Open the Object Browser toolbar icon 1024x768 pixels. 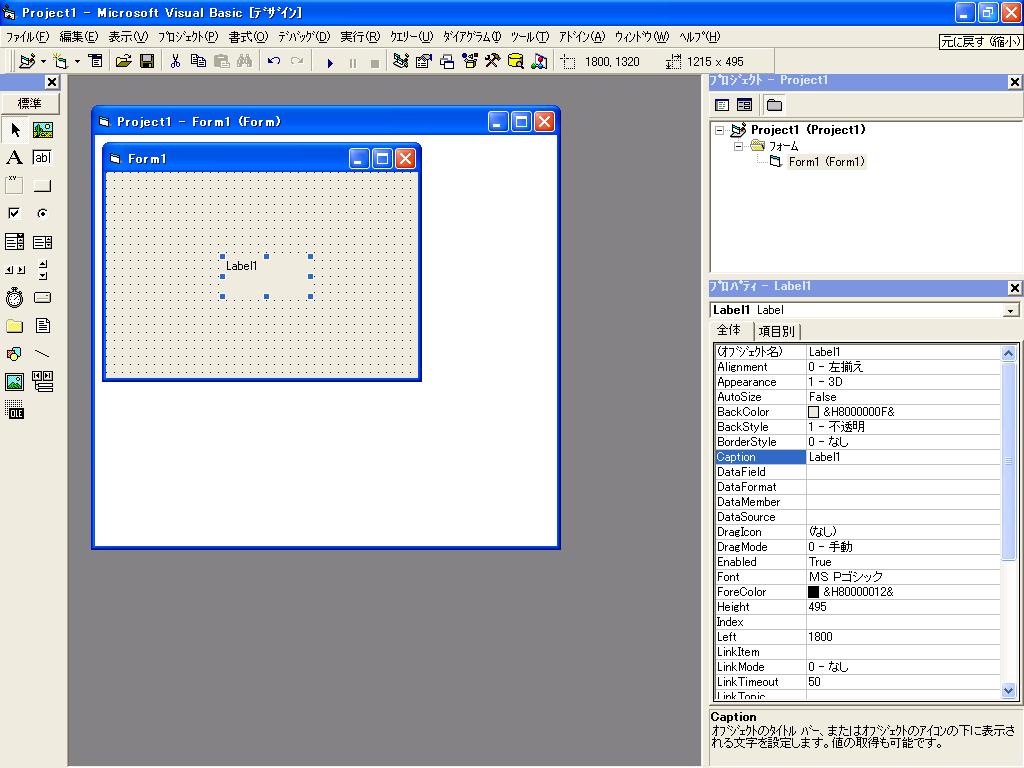(470, 61)
